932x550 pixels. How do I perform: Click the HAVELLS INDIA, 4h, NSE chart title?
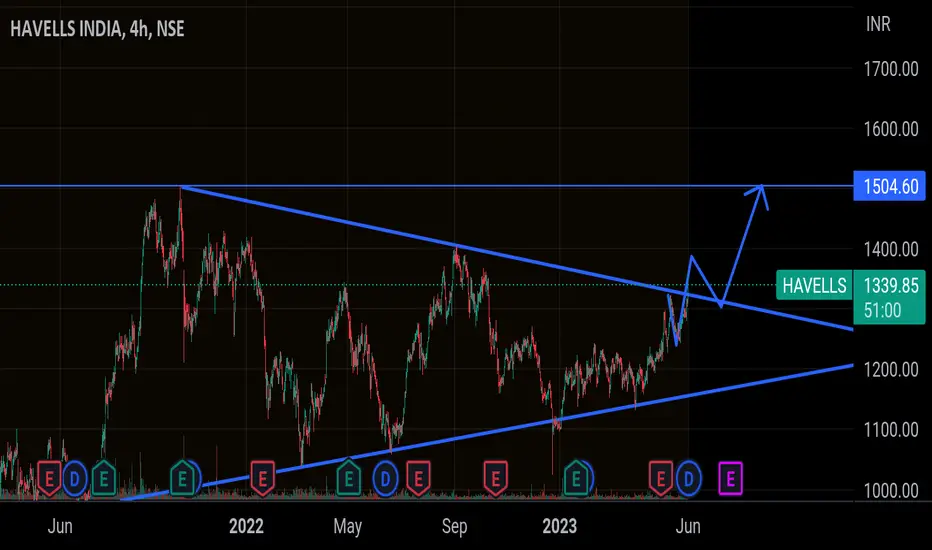97,29
